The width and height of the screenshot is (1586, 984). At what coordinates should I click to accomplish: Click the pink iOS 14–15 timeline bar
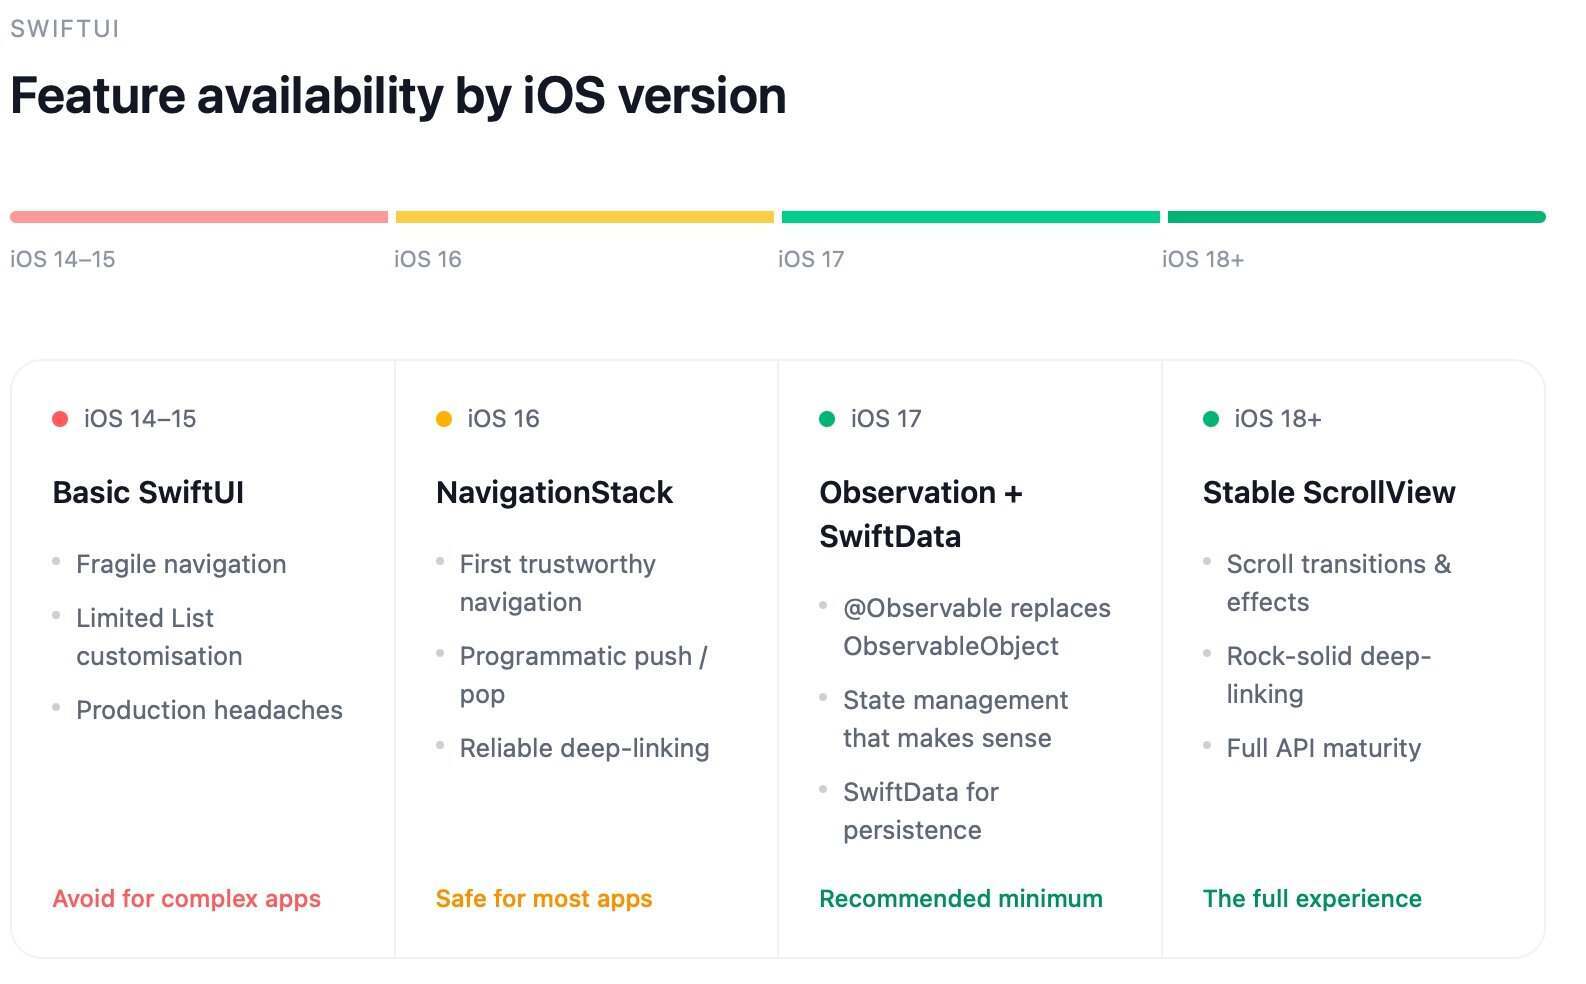(x=199, y=217)
